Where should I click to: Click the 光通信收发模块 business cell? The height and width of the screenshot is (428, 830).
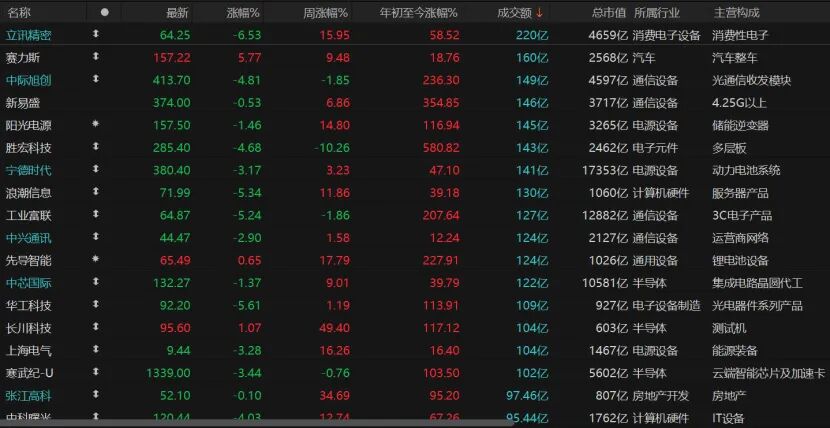pos(752,80)
